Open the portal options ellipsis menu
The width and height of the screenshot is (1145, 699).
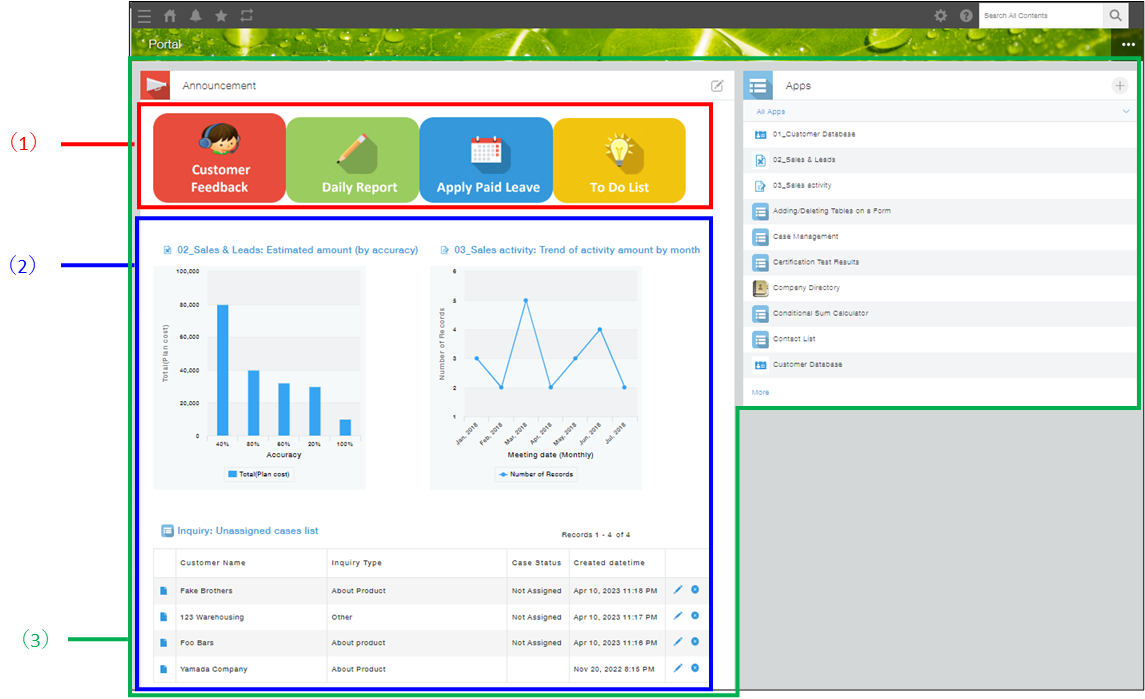click(x=1128, y=44)
